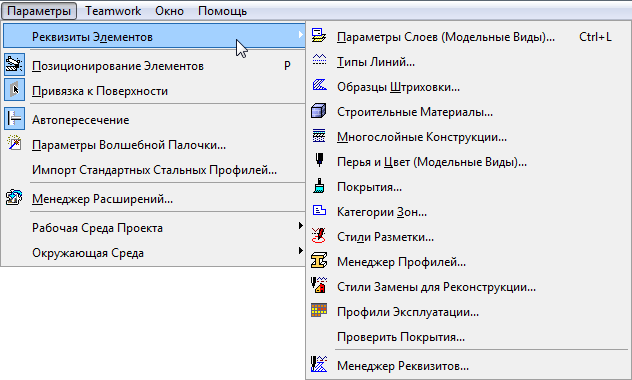Select Рабочая Среда Проекта entry
632x380 pixels.
[98, 228]
